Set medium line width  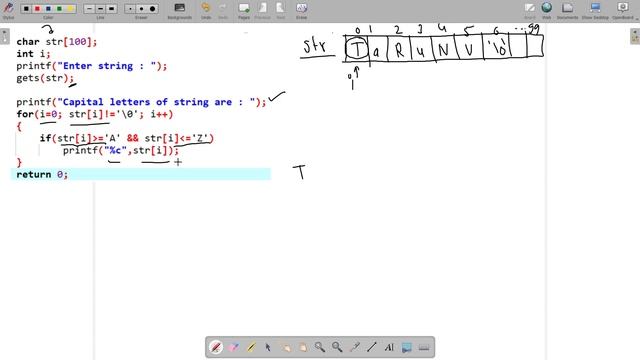pyautogui.click(x=100, y=9)
